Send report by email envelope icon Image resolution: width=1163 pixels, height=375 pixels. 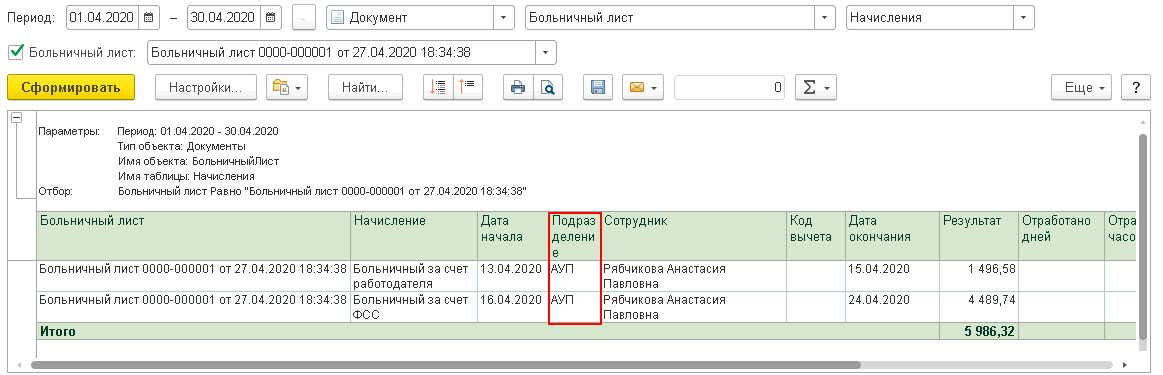click(x=642, y=87)
